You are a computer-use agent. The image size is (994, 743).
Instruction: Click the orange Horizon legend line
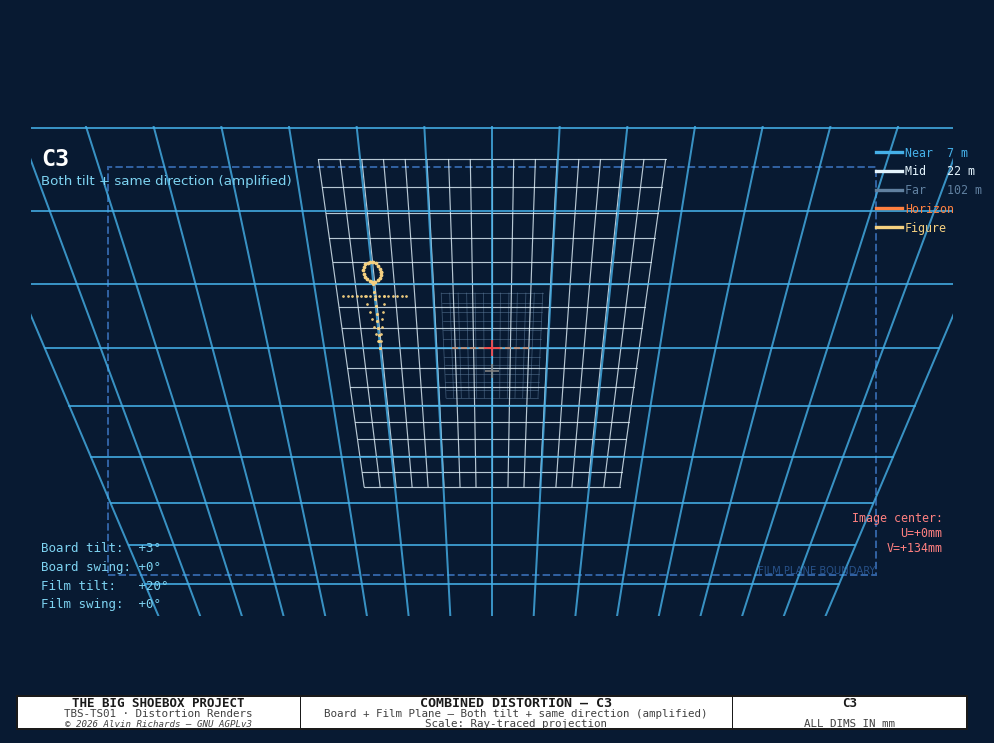[x=889, y=209]
